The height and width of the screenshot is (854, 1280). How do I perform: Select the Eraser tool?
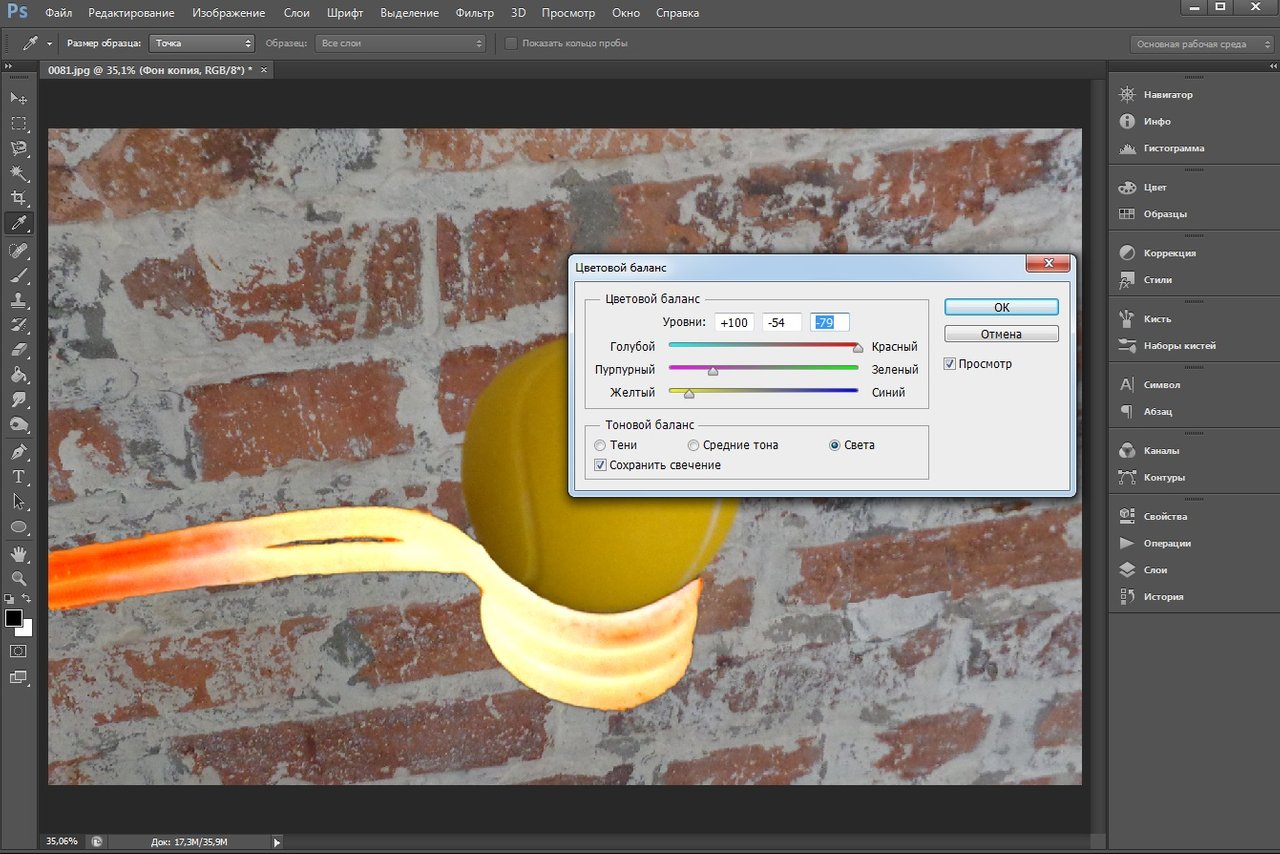(x=19, y=350)
